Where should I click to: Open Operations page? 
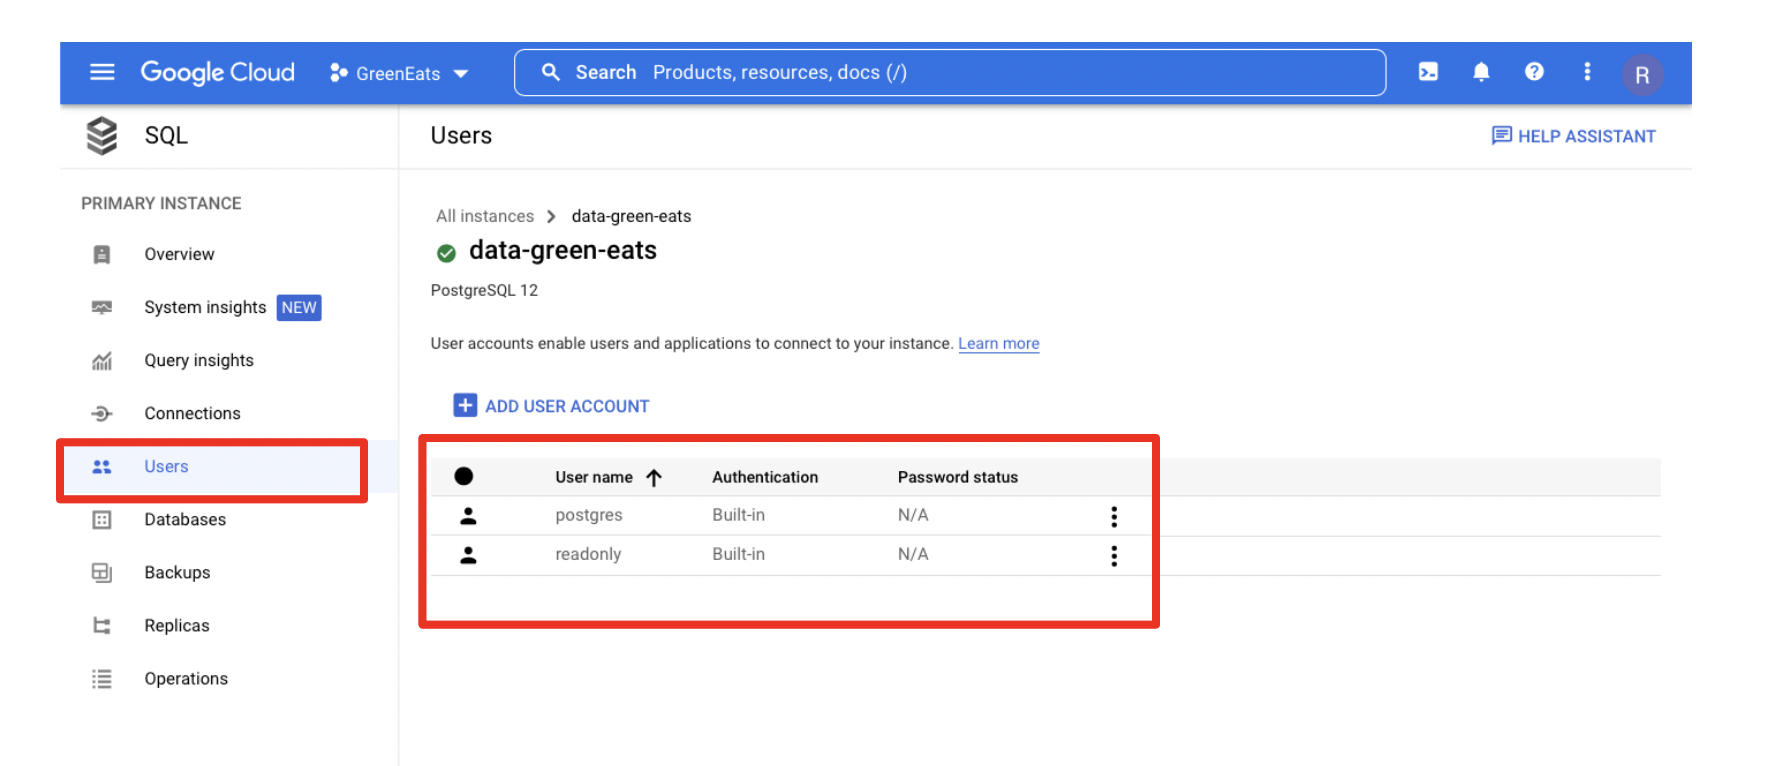pyautogui.click(x=186, y=678)
